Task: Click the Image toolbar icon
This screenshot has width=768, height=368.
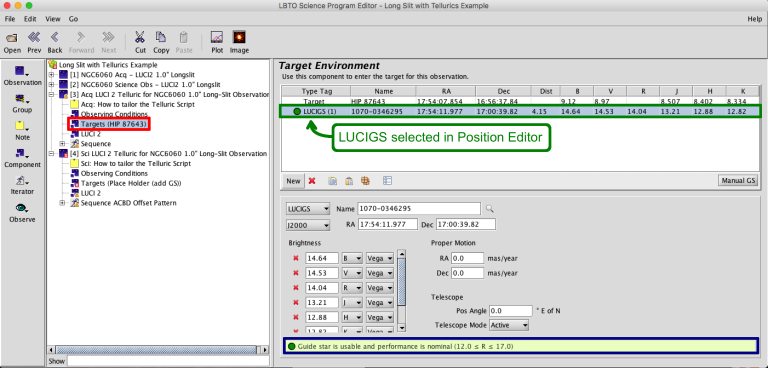Action: [x=239, y=38]
